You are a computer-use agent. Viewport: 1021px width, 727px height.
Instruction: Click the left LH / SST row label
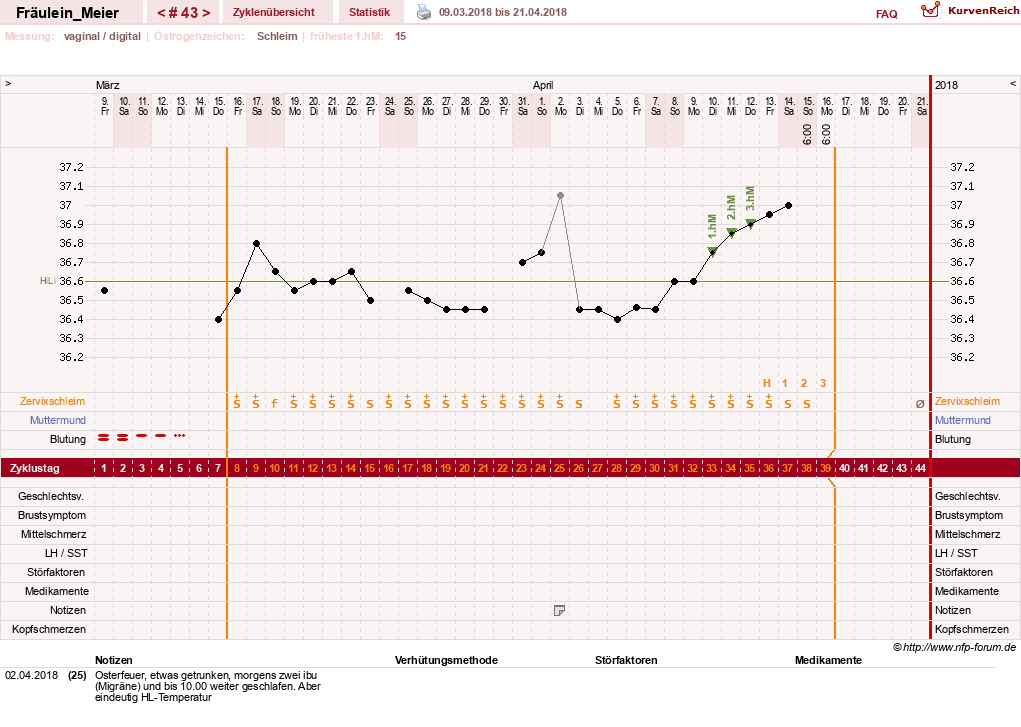[66, 553]
